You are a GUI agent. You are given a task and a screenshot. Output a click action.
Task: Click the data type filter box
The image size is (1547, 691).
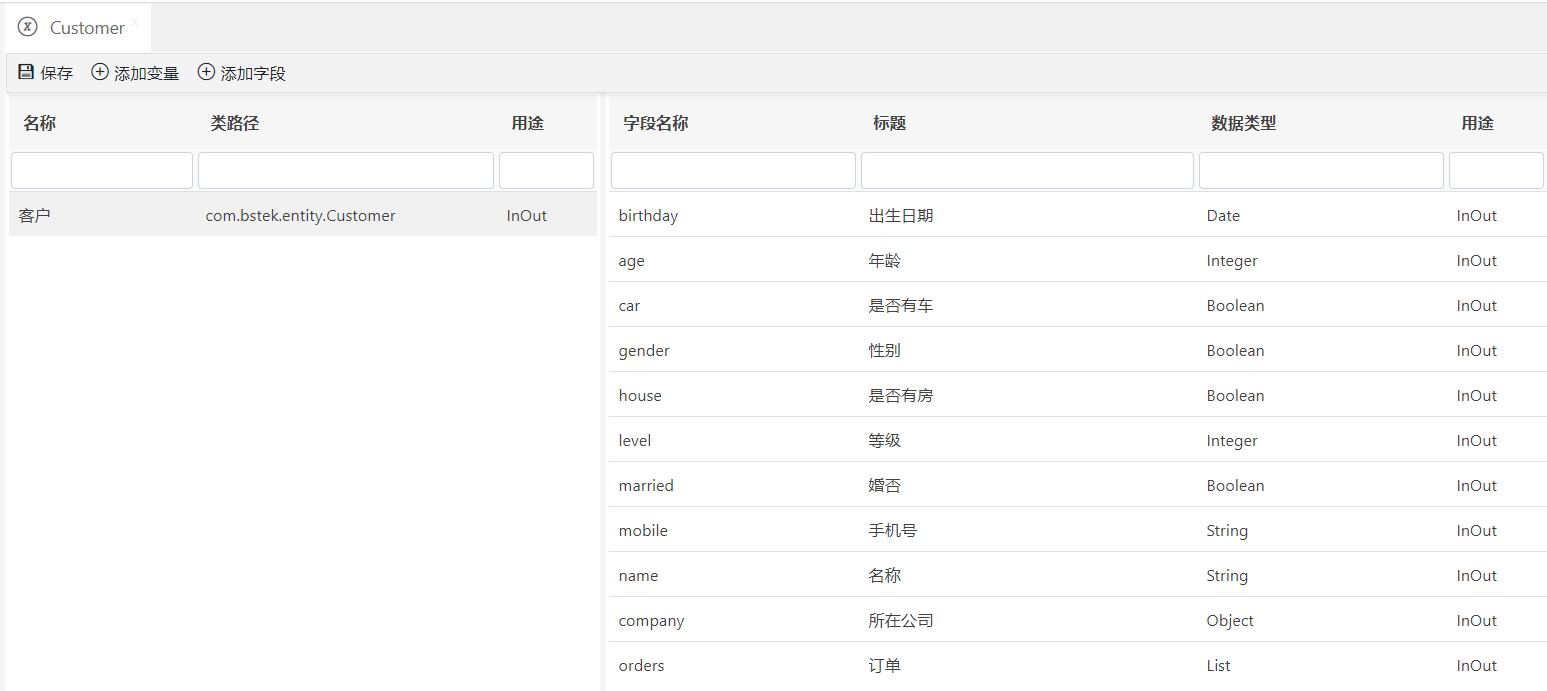click(x=1321, y=171)
